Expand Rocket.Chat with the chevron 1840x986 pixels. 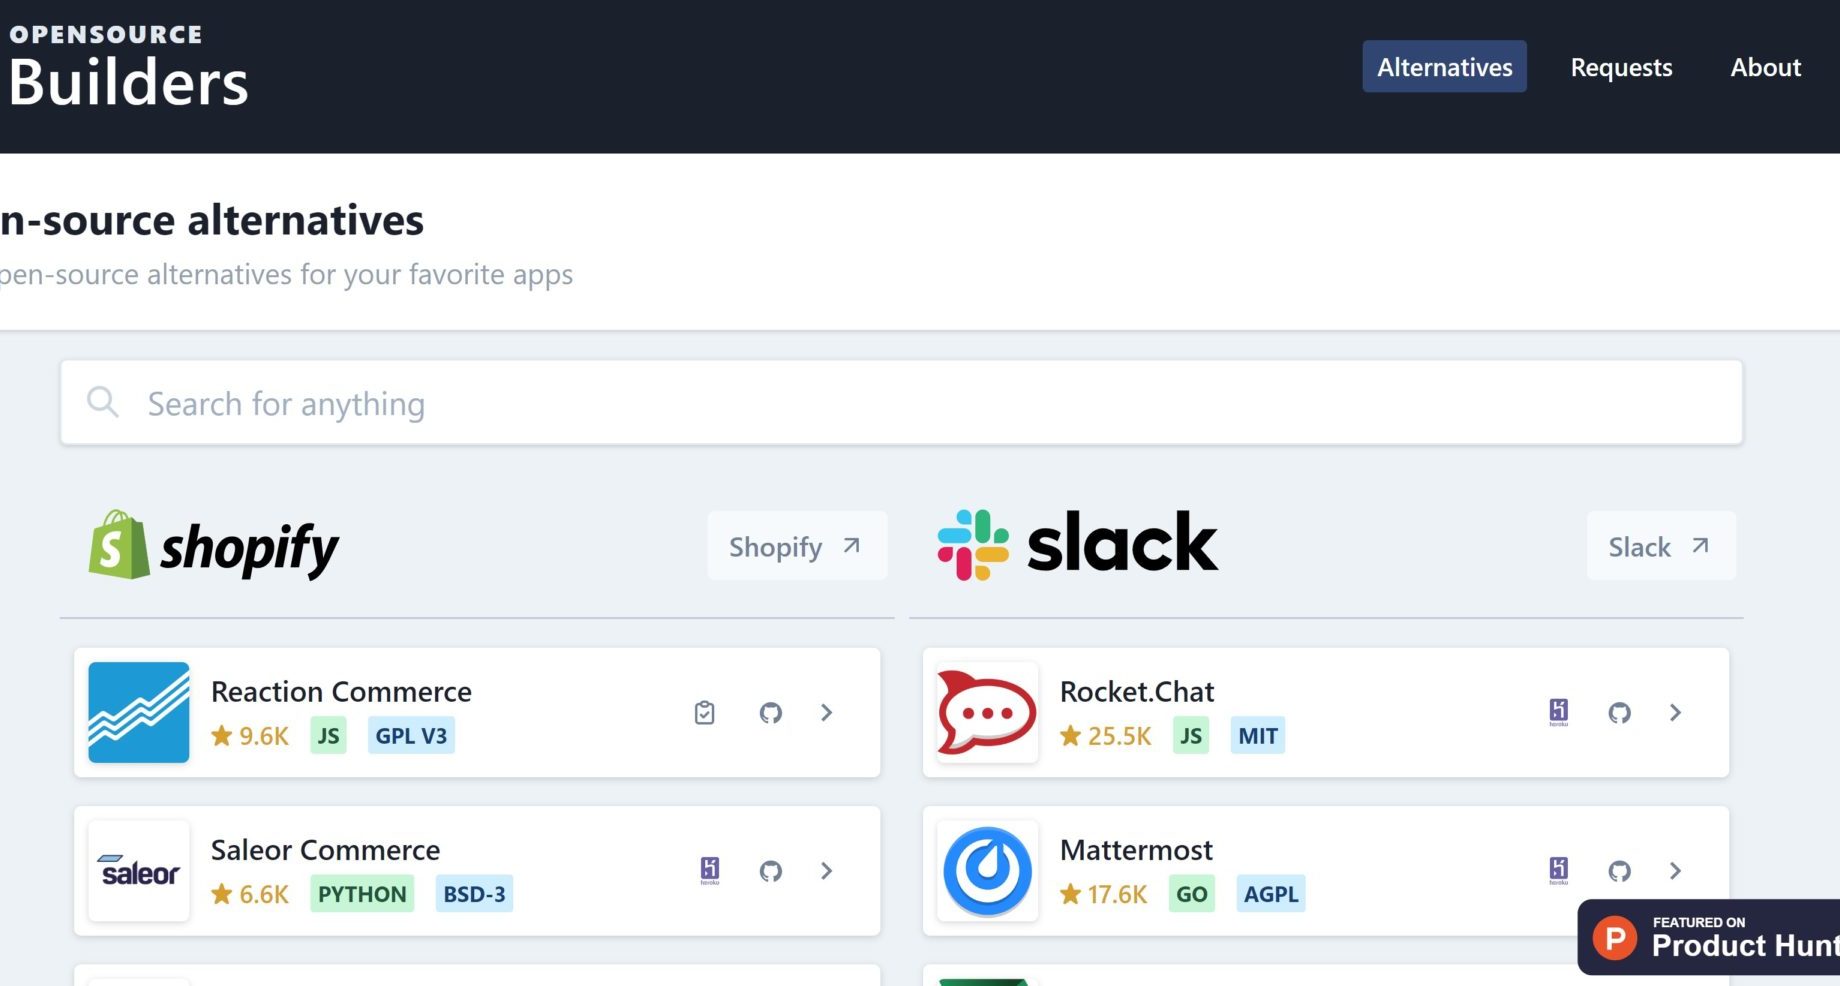tap(1675, 713)
